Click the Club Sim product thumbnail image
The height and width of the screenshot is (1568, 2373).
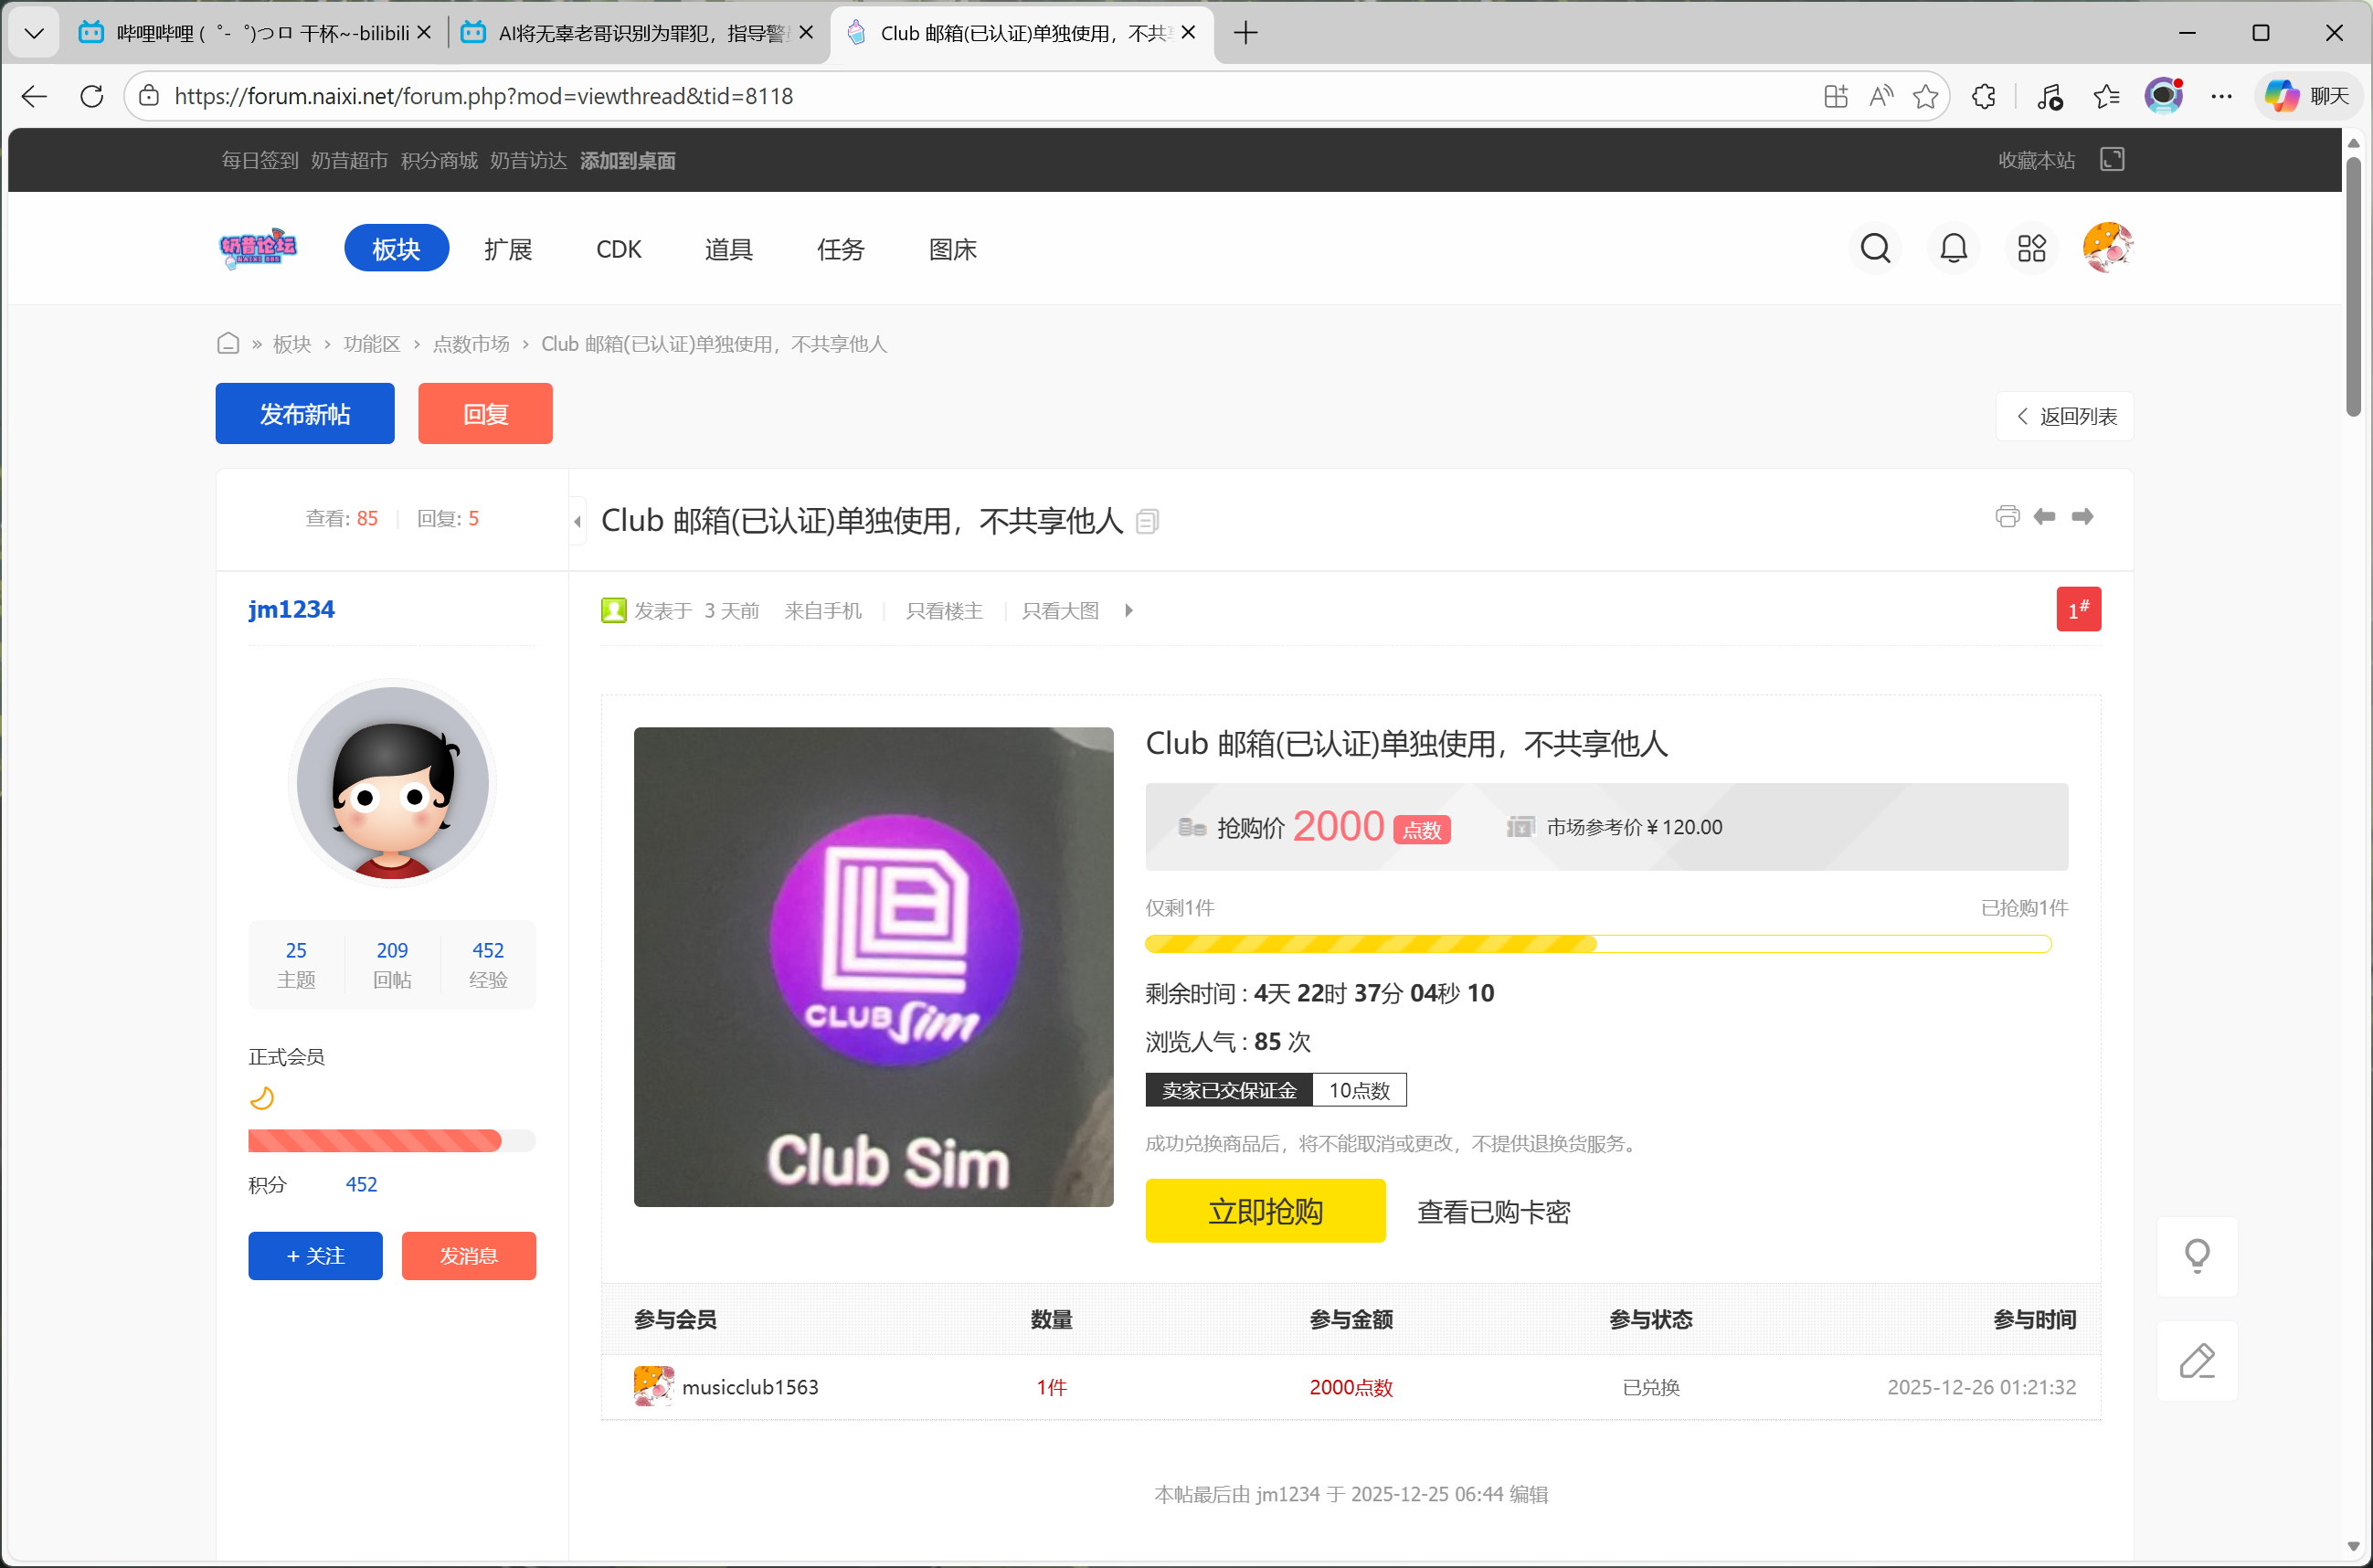(873, 966)
